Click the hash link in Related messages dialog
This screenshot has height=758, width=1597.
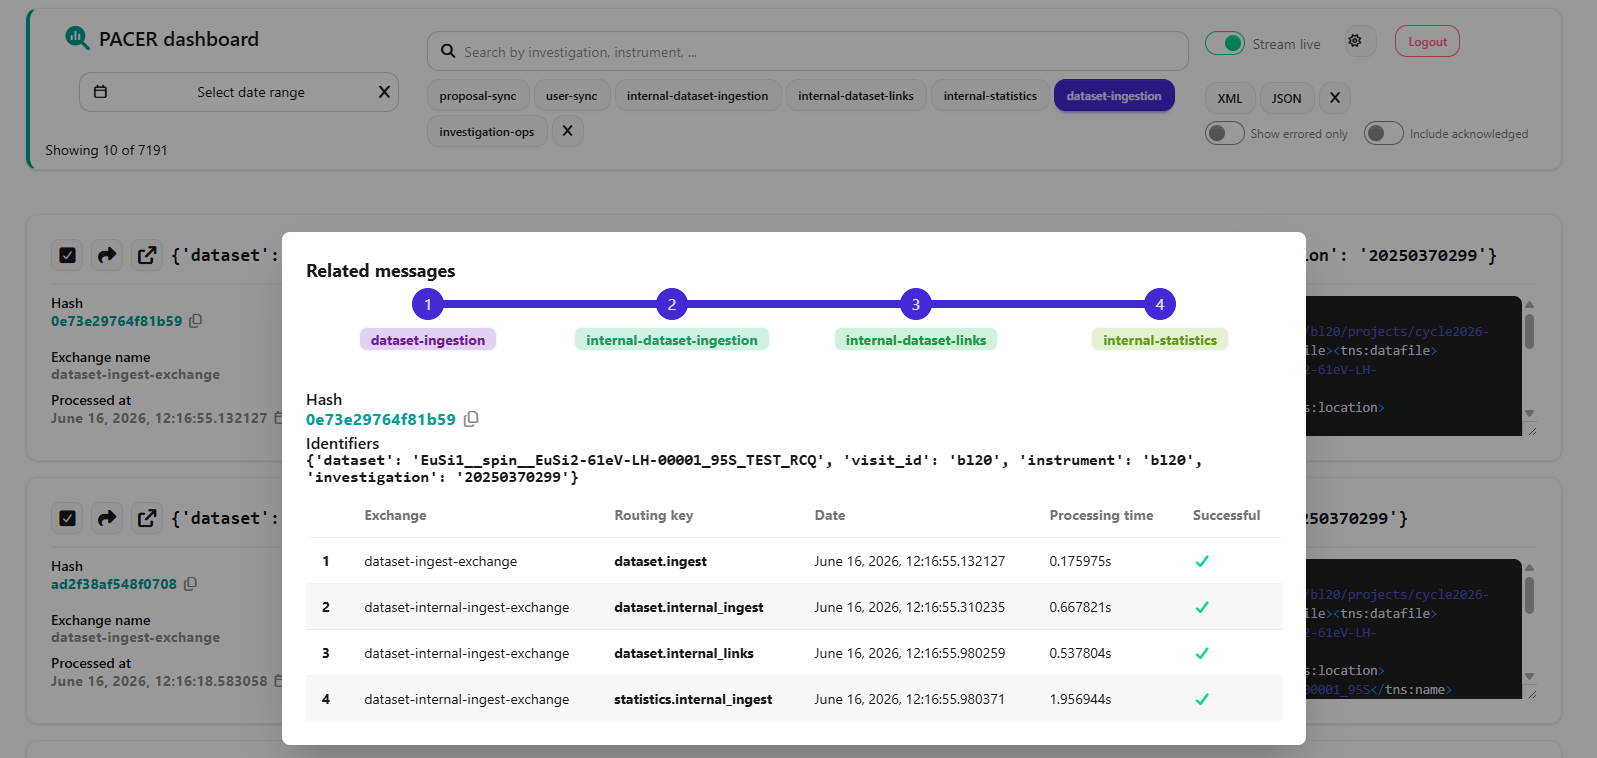point(381,419)
